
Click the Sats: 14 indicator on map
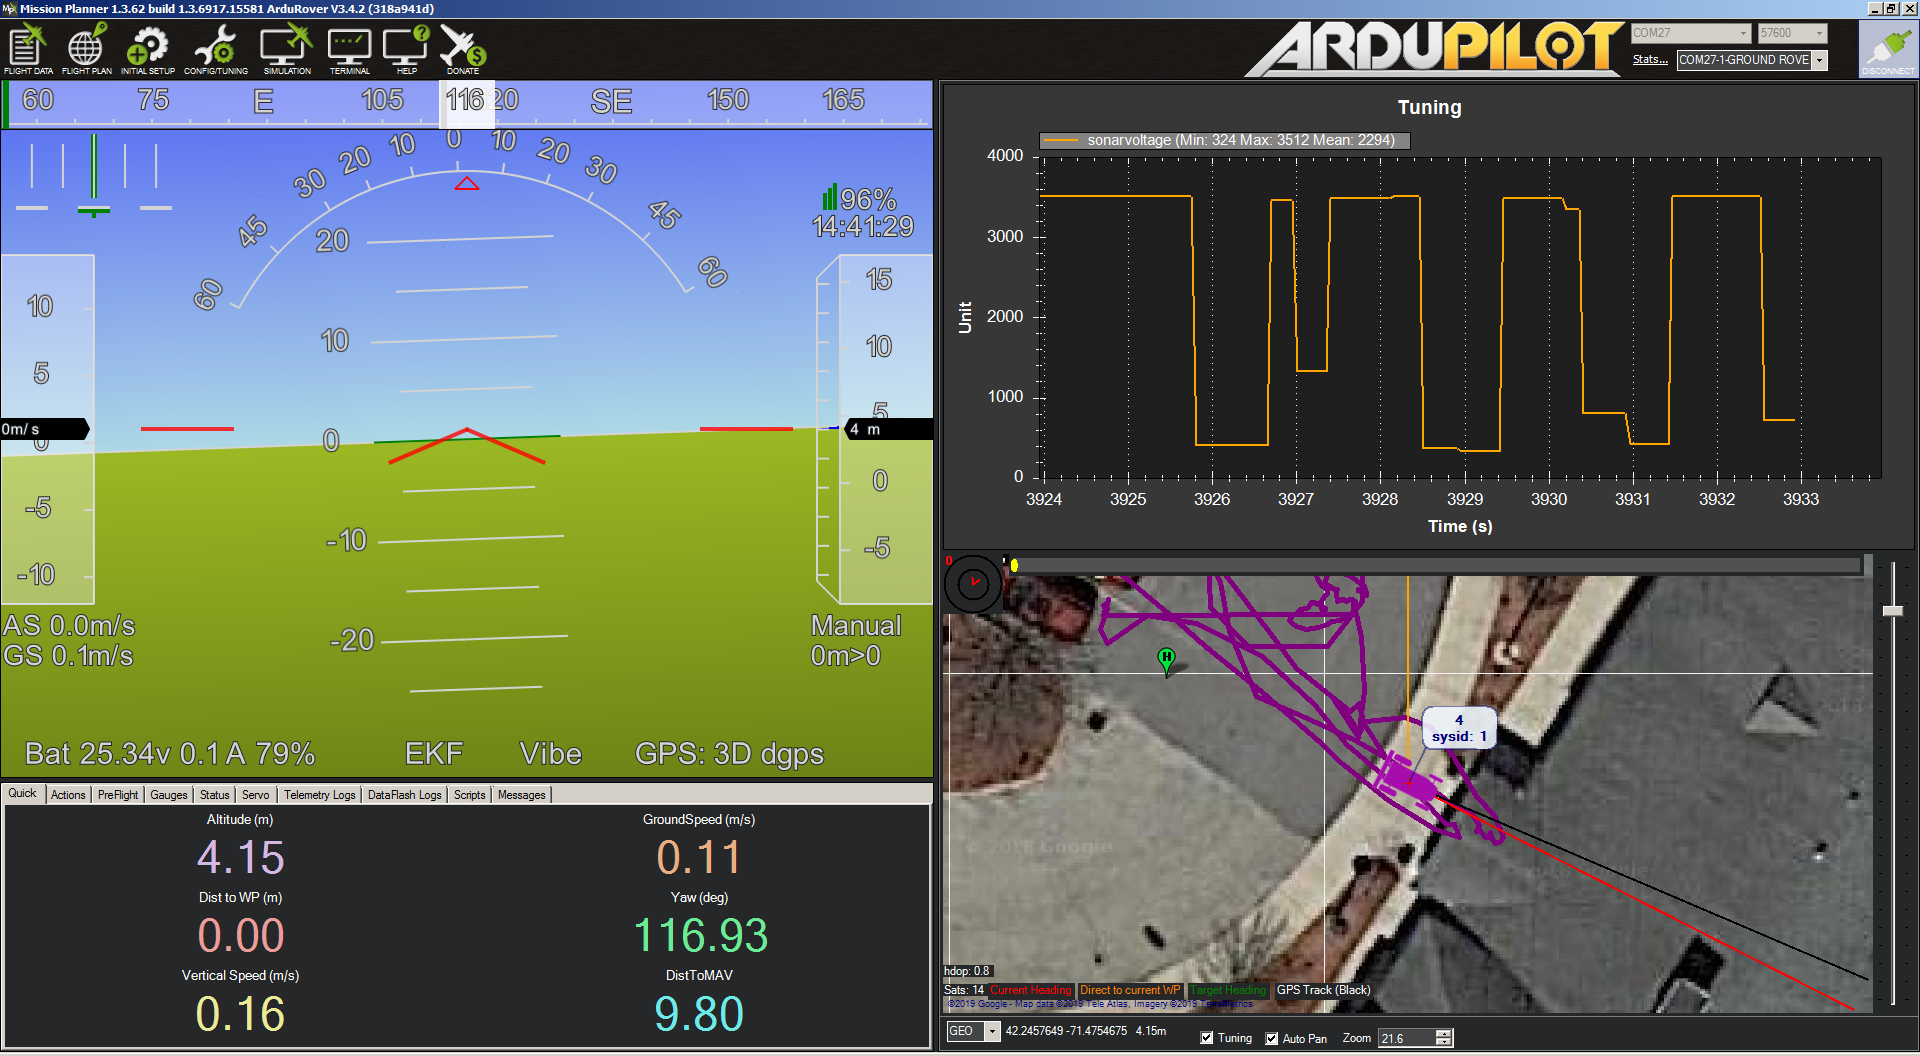(964, 990)
